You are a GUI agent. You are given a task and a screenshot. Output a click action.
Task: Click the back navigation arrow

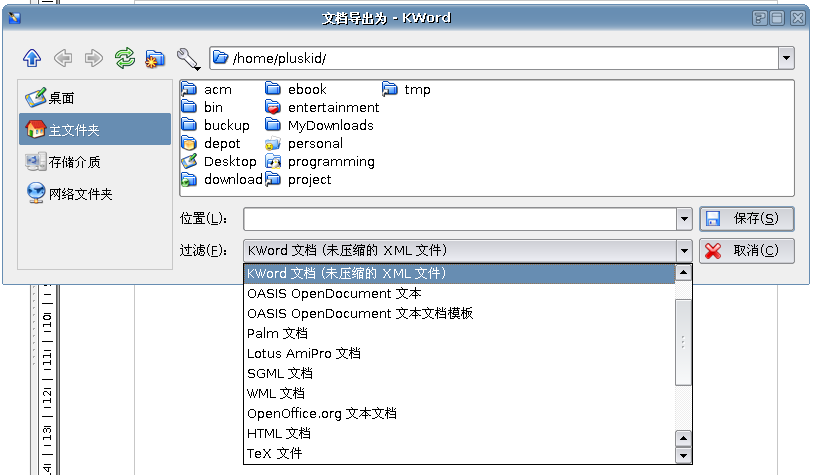[x=63, y=58]
